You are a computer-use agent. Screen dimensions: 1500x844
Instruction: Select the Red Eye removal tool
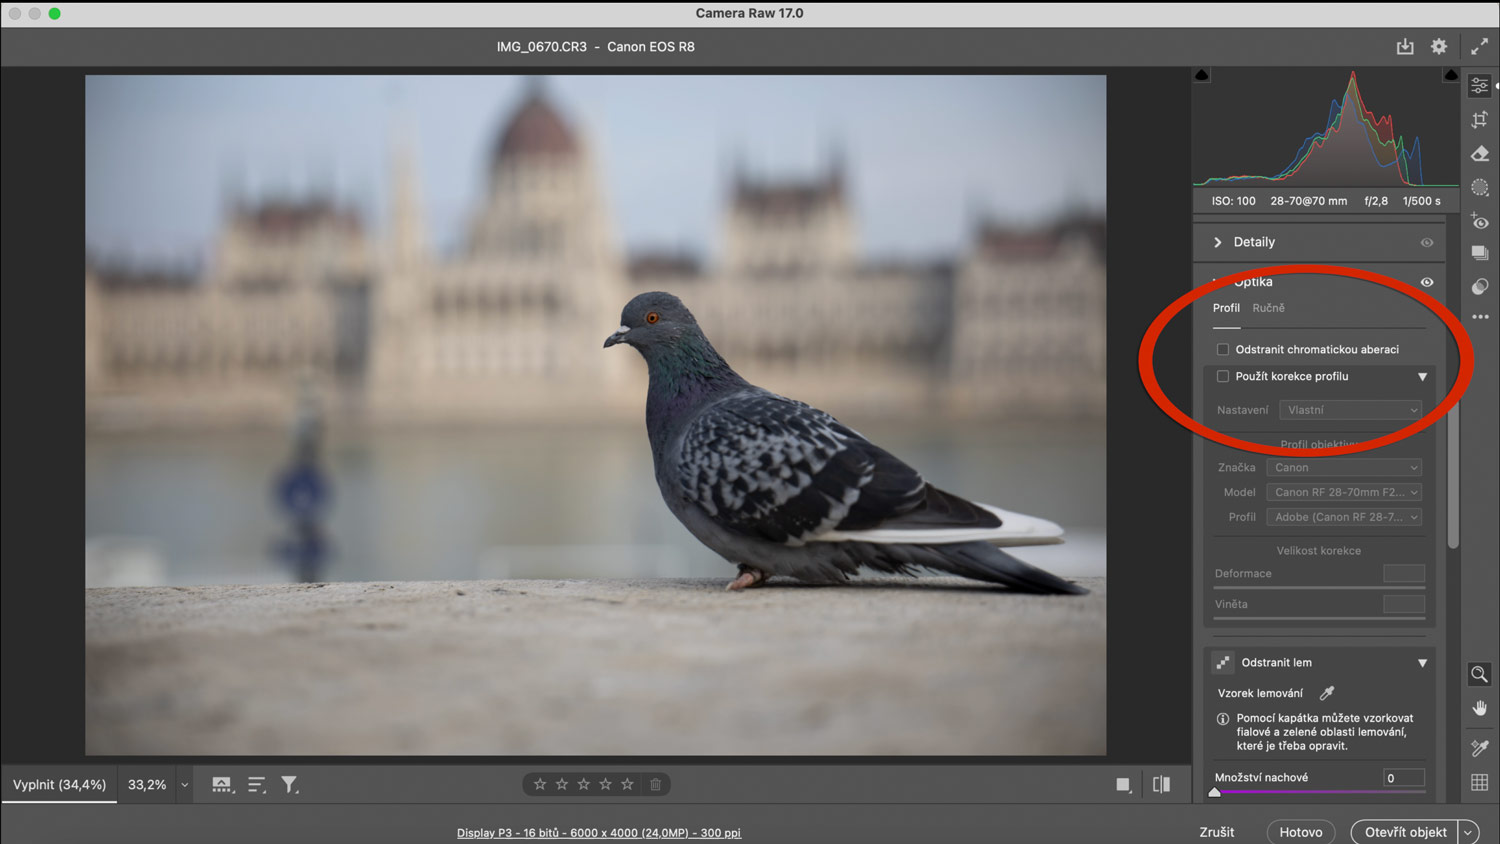coord(1480,222)
